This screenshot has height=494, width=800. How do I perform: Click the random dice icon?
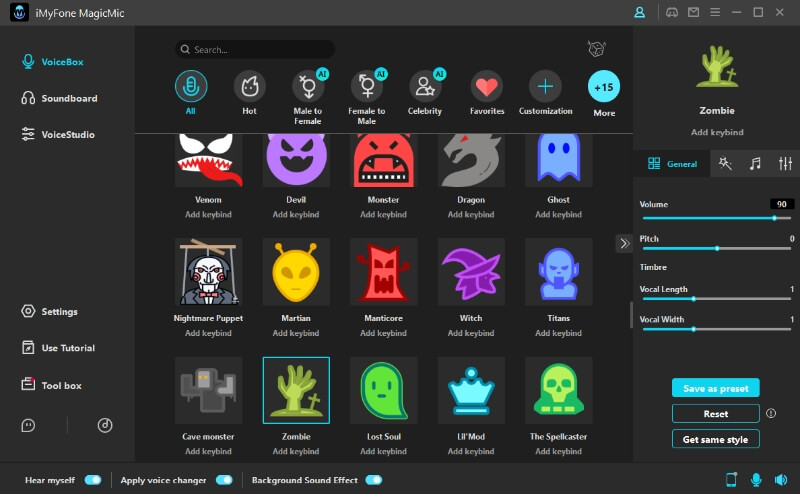pos(596,49)
